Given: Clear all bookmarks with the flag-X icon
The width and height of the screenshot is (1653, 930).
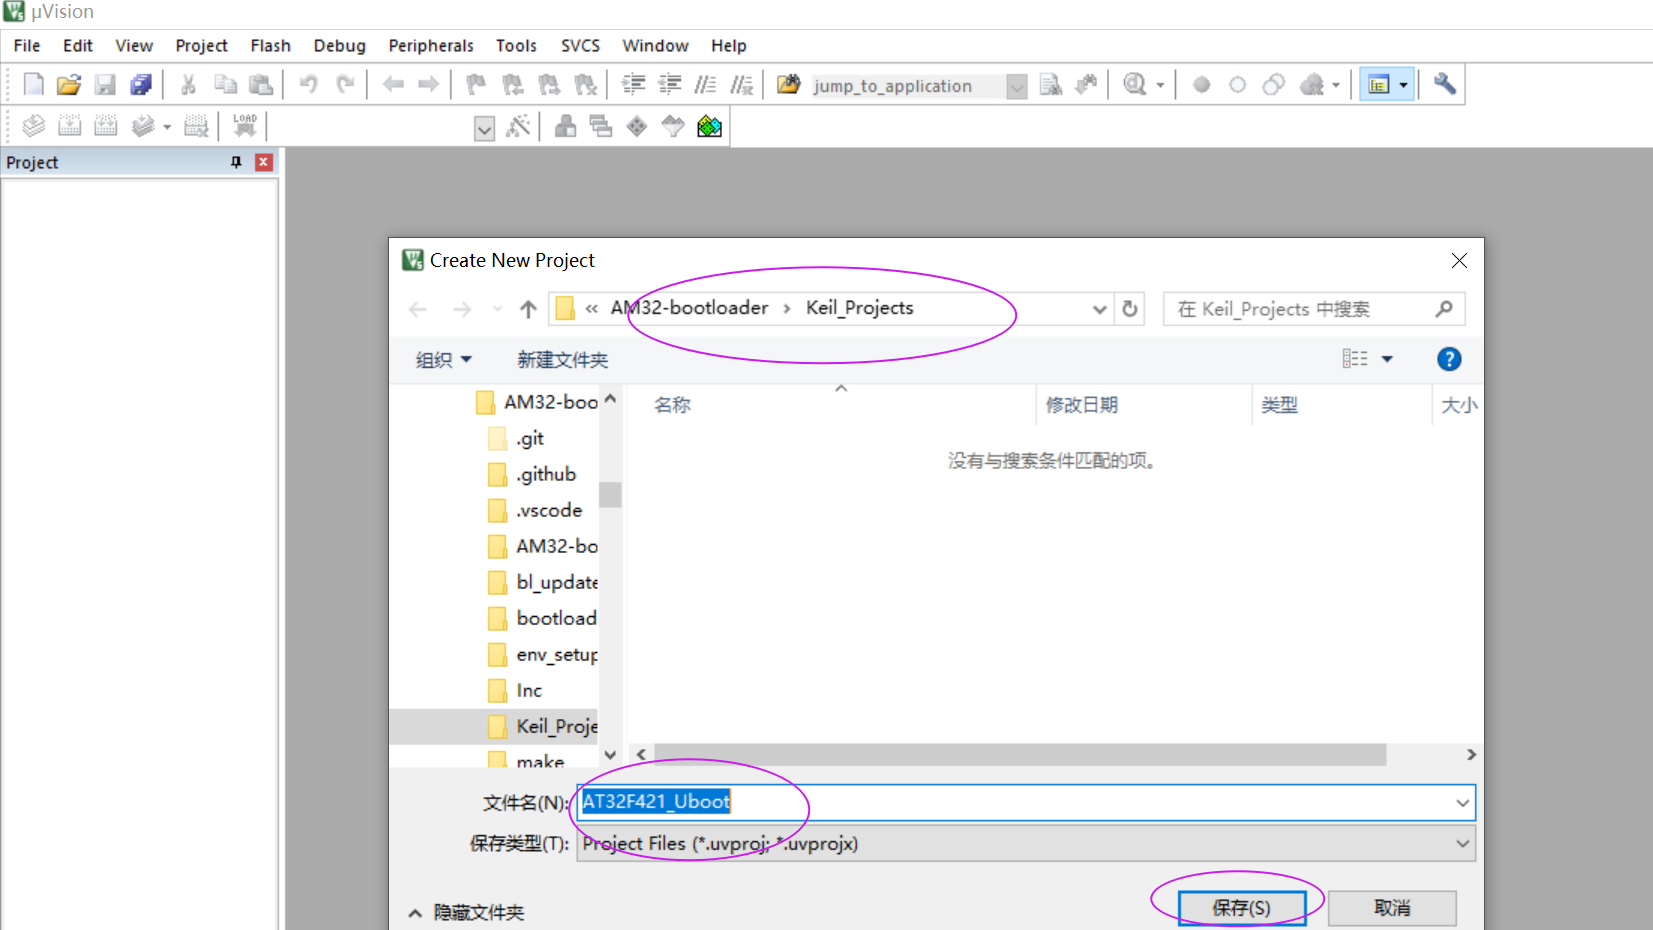Looking at the screenshot, I should pyautogui.click(x=586, y=85).
